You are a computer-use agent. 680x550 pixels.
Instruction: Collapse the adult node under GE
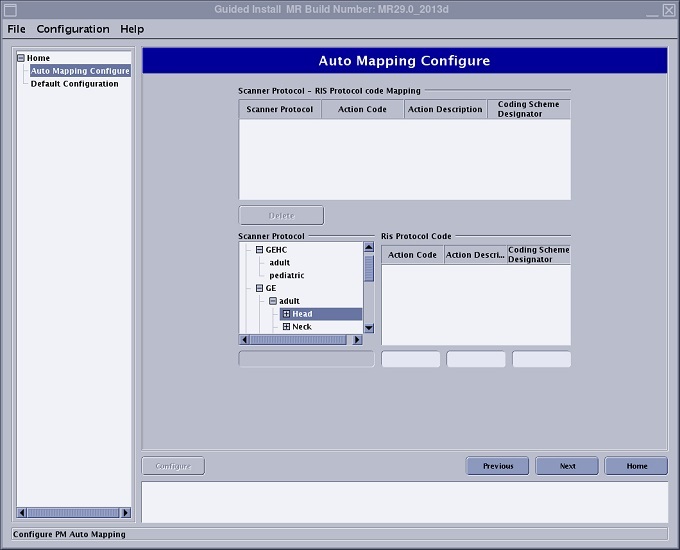272,301
